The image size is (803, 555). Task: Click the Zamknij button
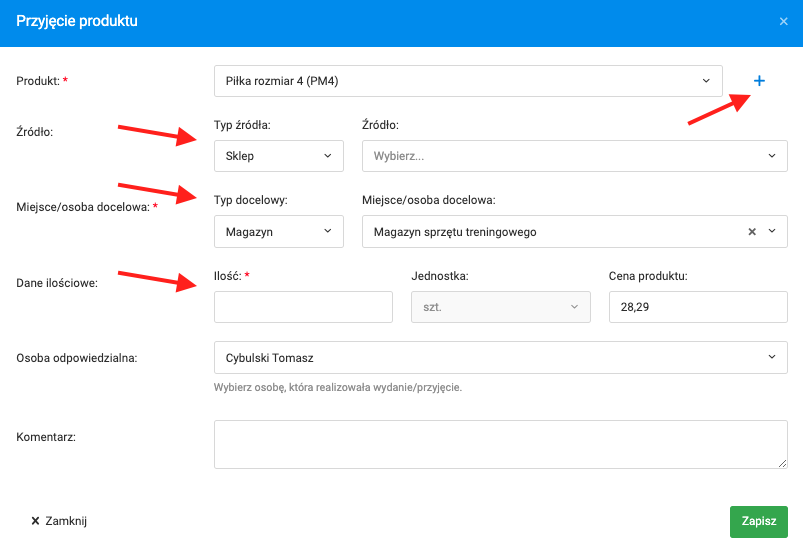(59, 521)
